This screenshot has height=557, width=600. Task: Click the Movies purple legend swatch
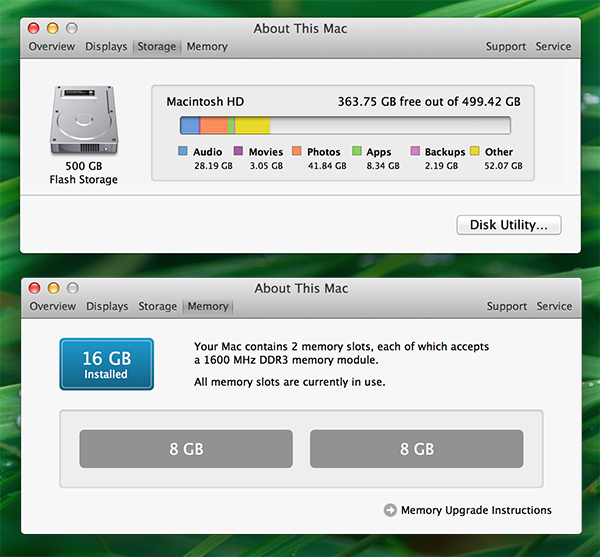tap(238, 151)
